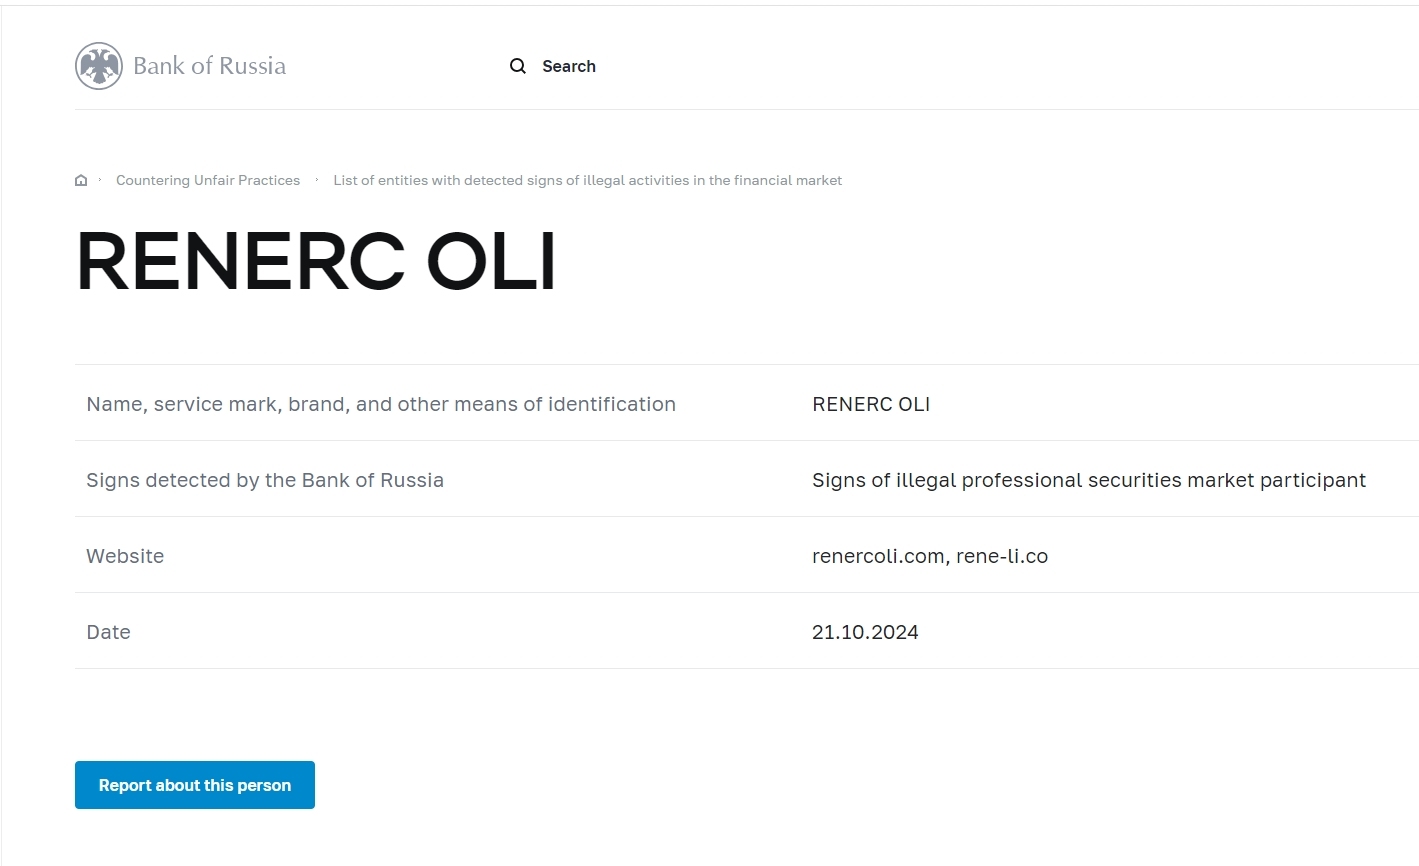
Task: Open the Countering Unfair Practices breadcrumb
Action: pos(208,181)
